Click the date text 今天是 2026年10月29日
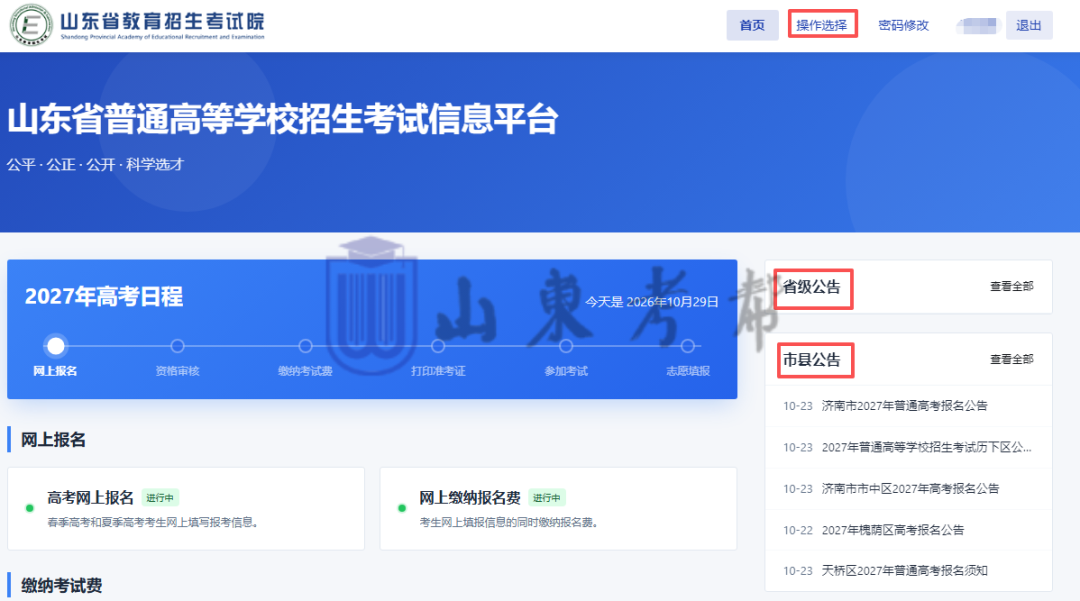The image size is (1080, 601). [x=652, y=302]
